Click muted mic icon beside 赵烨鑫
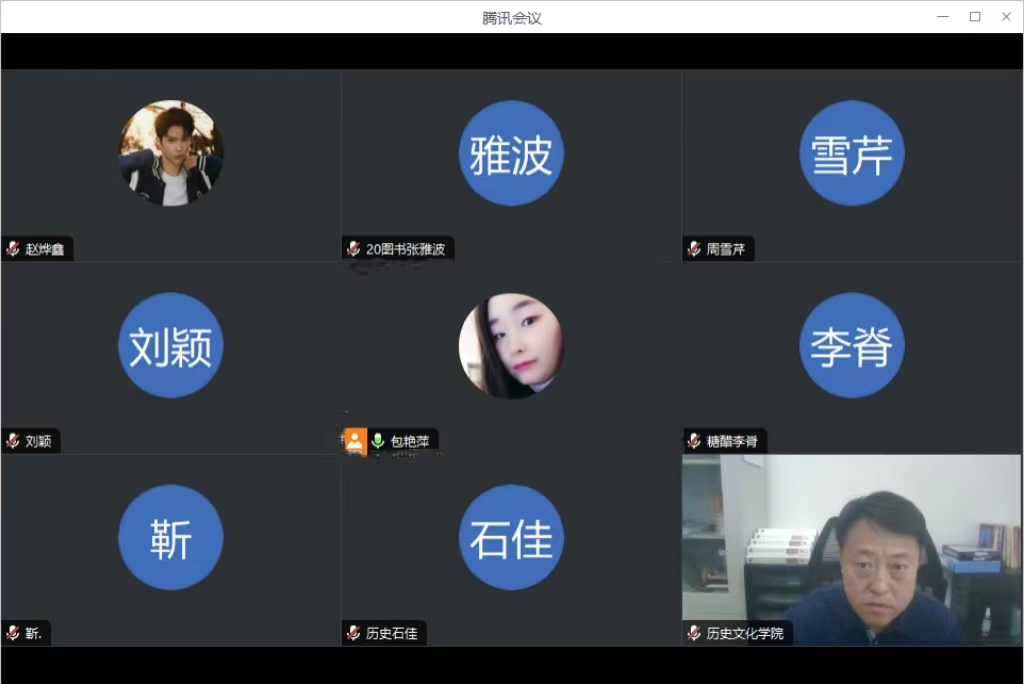This screenshot has height=684, width=1024. pyautogui.click(x=13, y=249)
